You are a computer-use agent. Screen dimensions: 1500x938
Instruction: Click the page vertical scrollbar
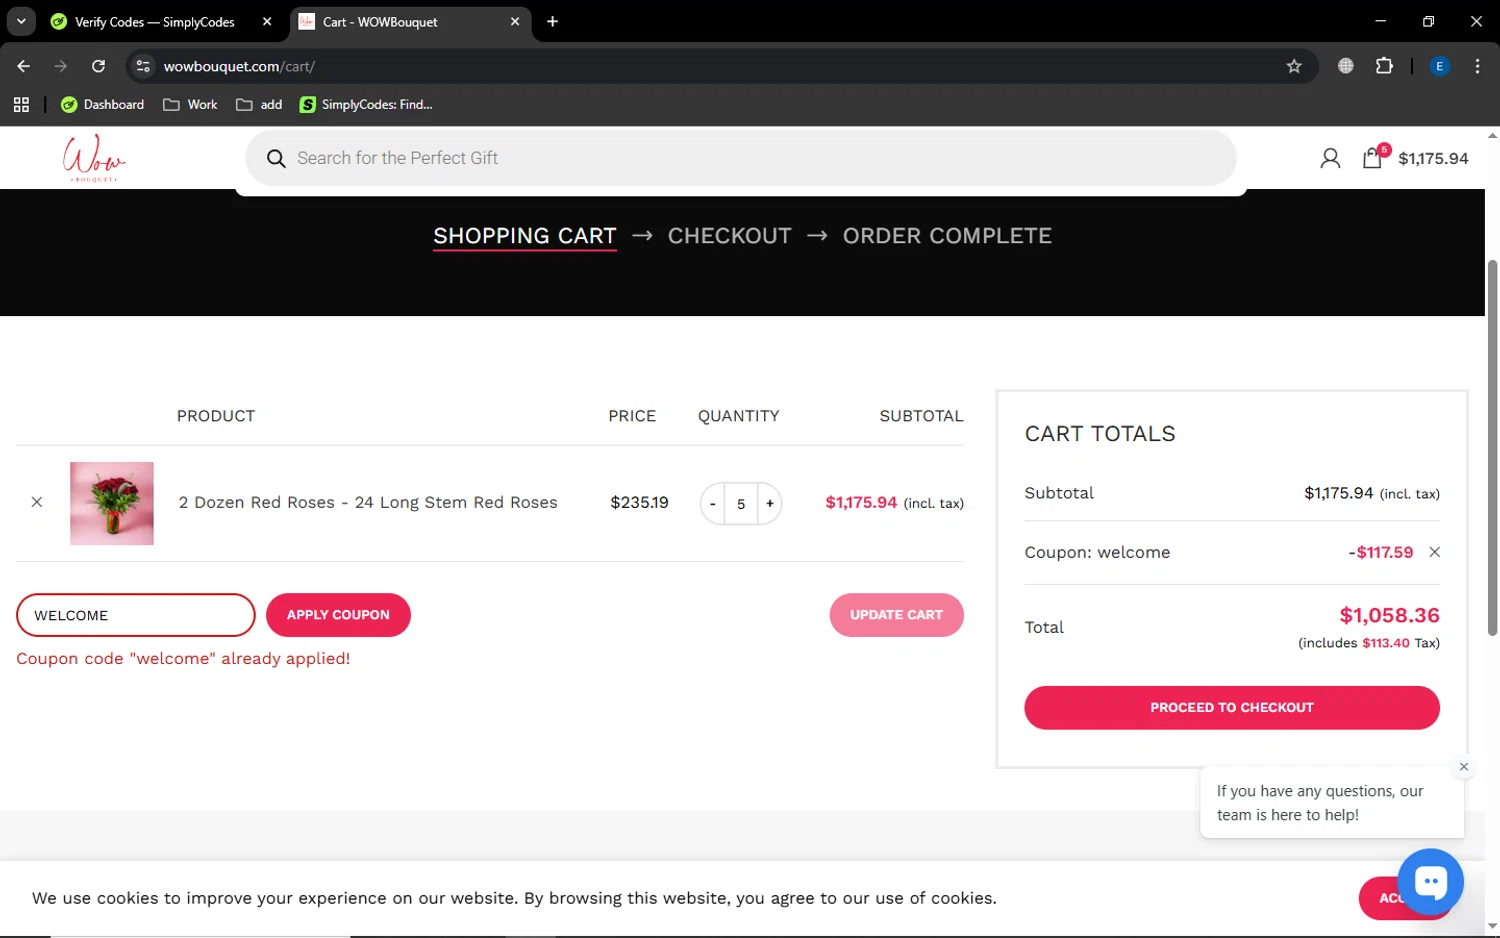1492,447
